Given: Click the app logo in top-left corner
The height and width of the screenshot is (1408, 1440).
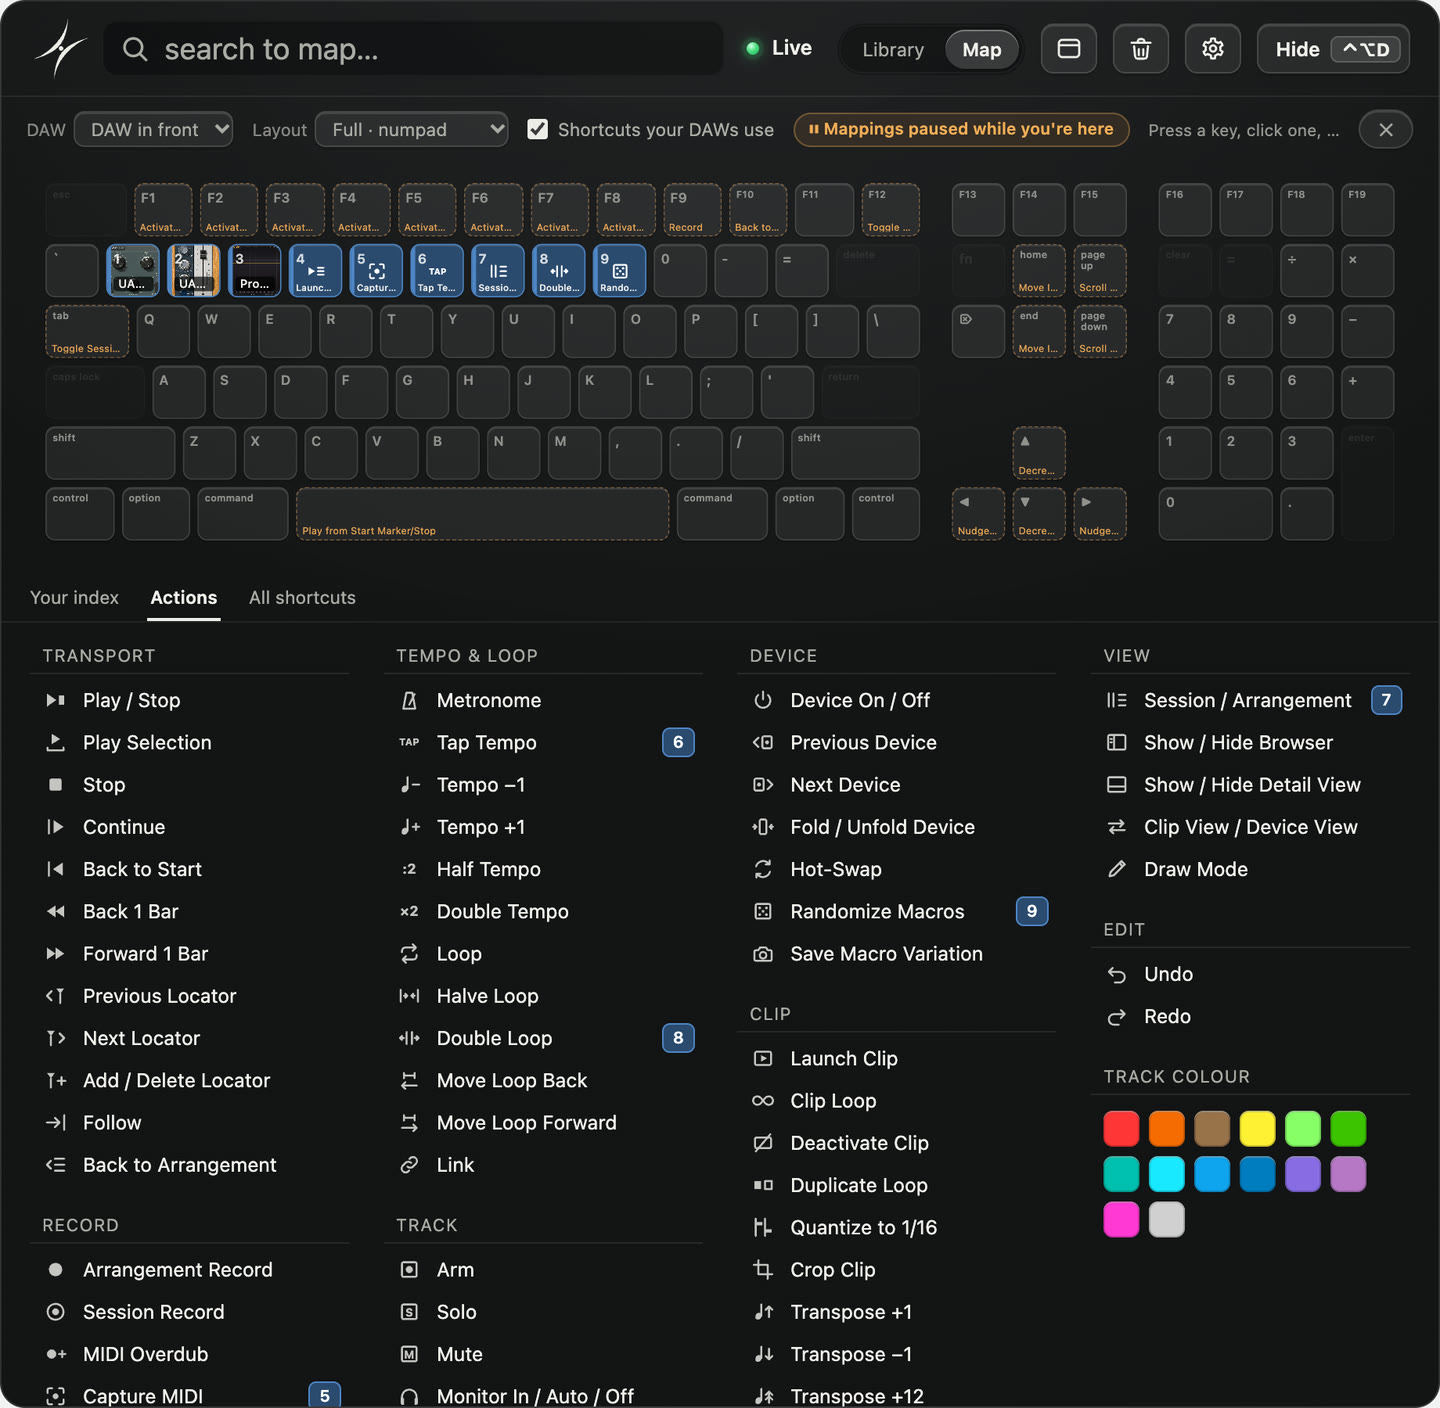Looking at the screenshot, I should [x=61, y=49].
